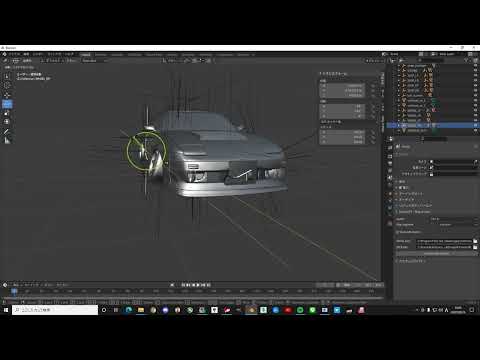This screenshot has width=480, height=360.
Task: Toggle visibility of the last visible outliner row
Action: [475, 131]
